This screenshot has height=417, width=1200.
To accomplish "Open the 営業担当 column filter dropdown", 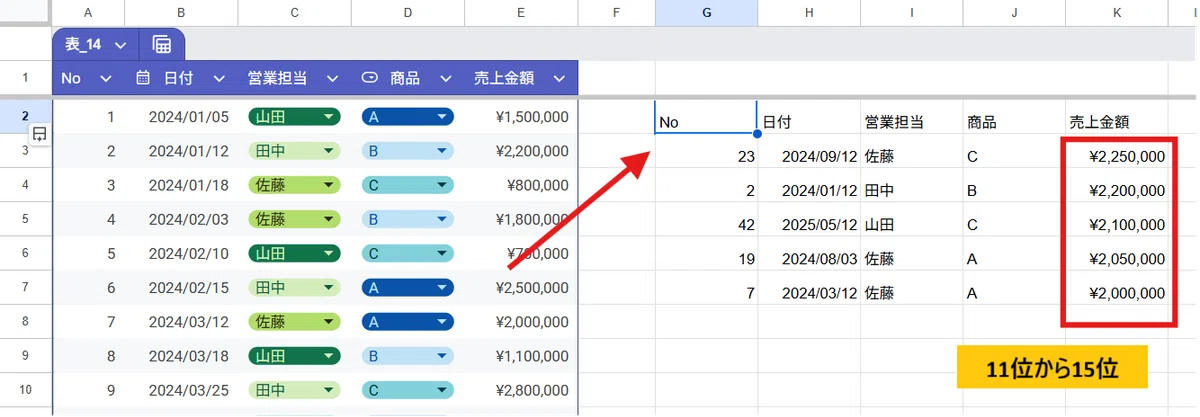I will coord(333,78).
